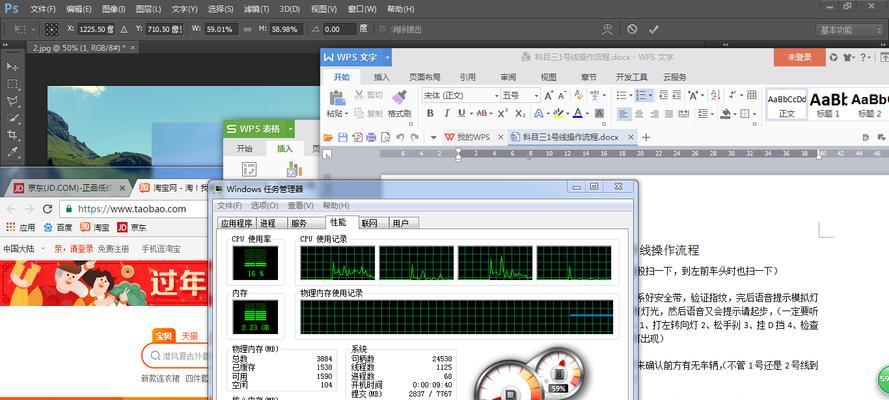Click the Sort A-Z icon in WPS Writer
The width and height of the screenshot is (889, 400).
coord(715,95)
